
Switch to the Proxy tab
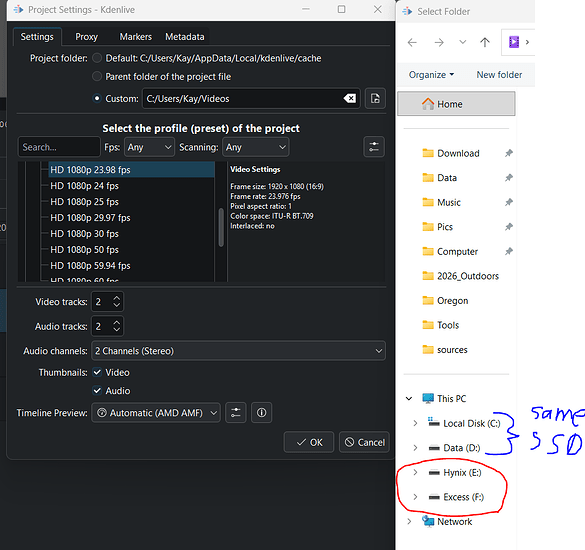click(x=87, y=37)
